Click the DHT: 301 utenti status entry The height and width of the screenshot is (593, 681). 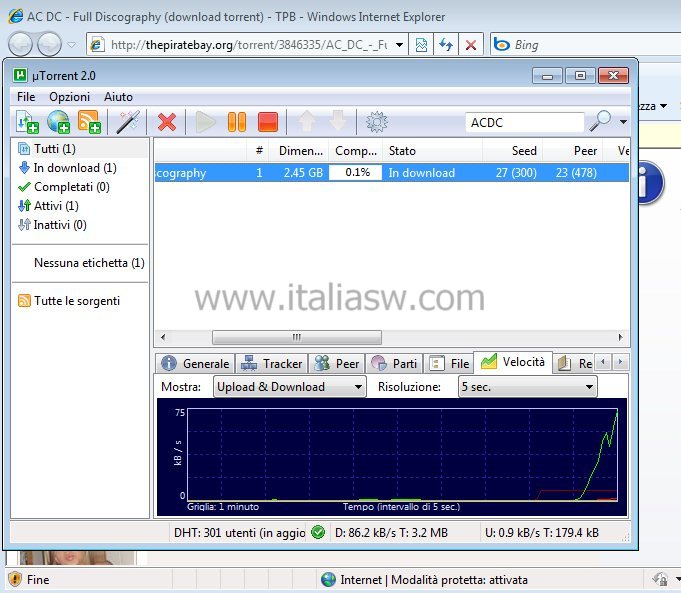239,533
